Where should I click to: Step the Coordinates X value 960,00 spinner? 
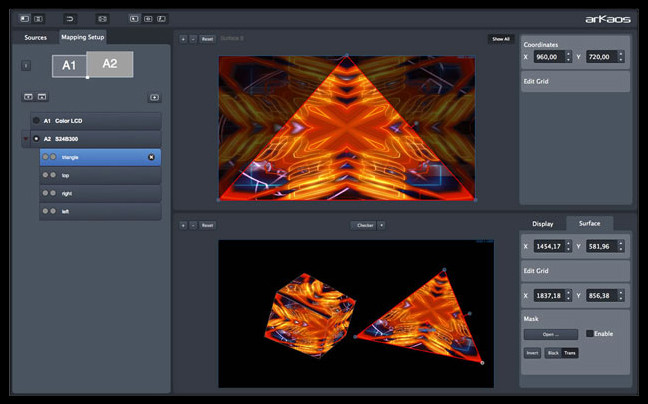click(568, 57)
